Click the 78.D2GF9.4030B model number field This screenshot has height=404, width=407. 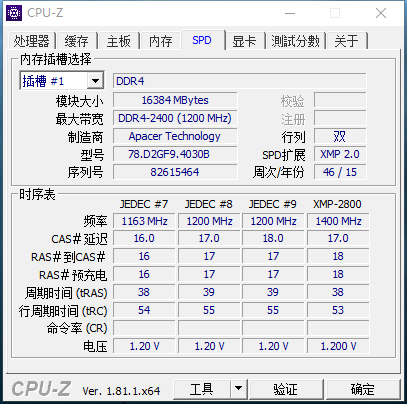pyautogui.click(x=175, y=154)
